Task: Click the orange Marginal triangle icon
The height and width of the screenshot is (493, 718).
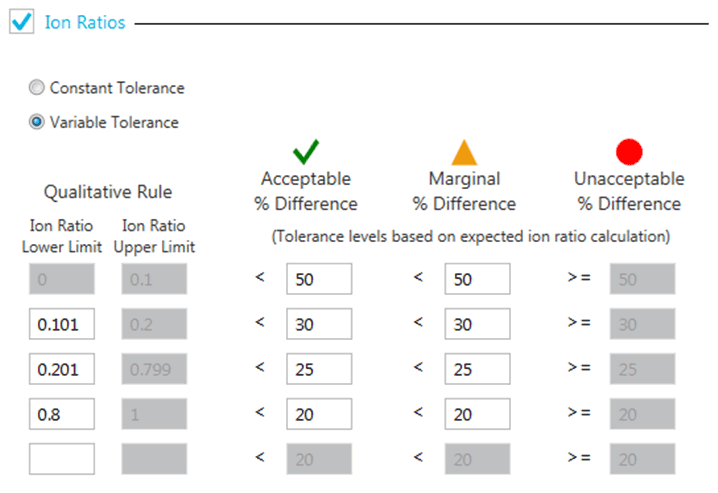Action: (464, 152)
